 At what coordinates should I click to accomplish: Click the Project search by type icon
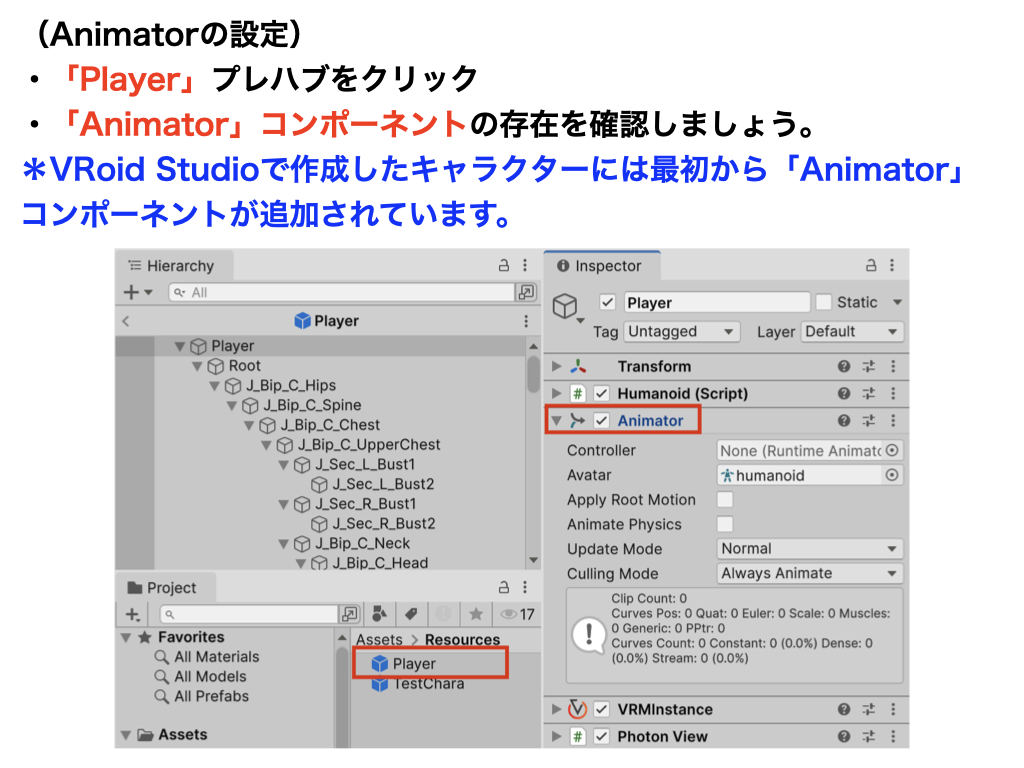click(x=379, y=614)
